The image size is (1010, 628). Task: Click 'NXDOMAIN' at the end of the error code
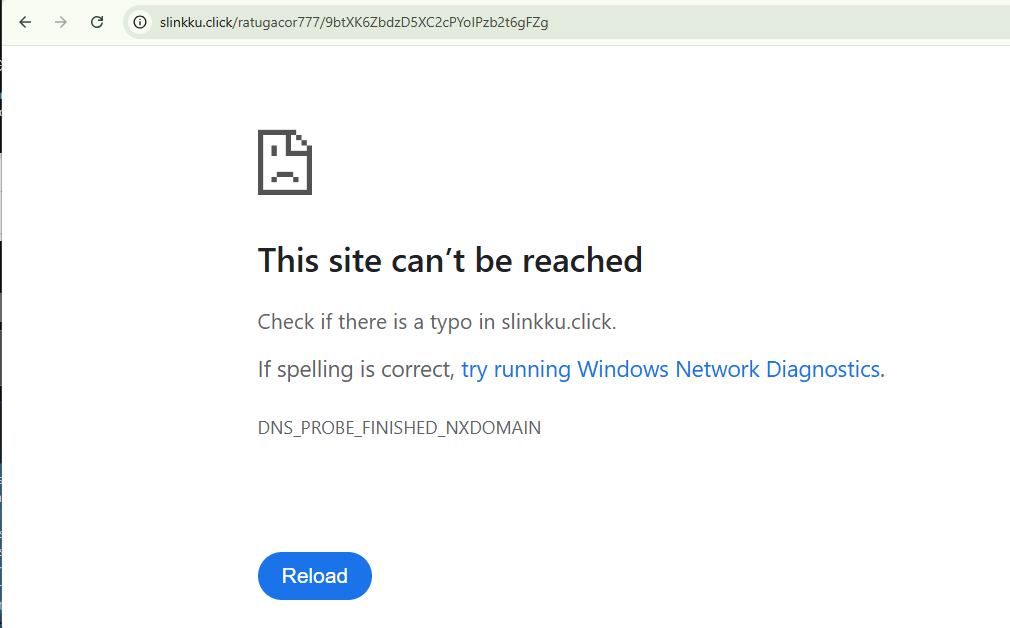493,428
